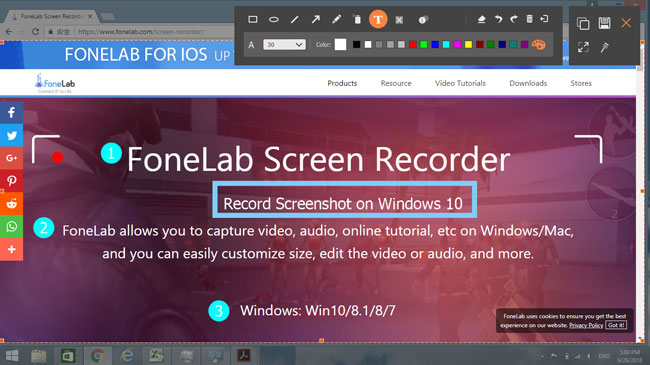Click the current color preview box
The image size is (650, 365).
tap(340, 44)
